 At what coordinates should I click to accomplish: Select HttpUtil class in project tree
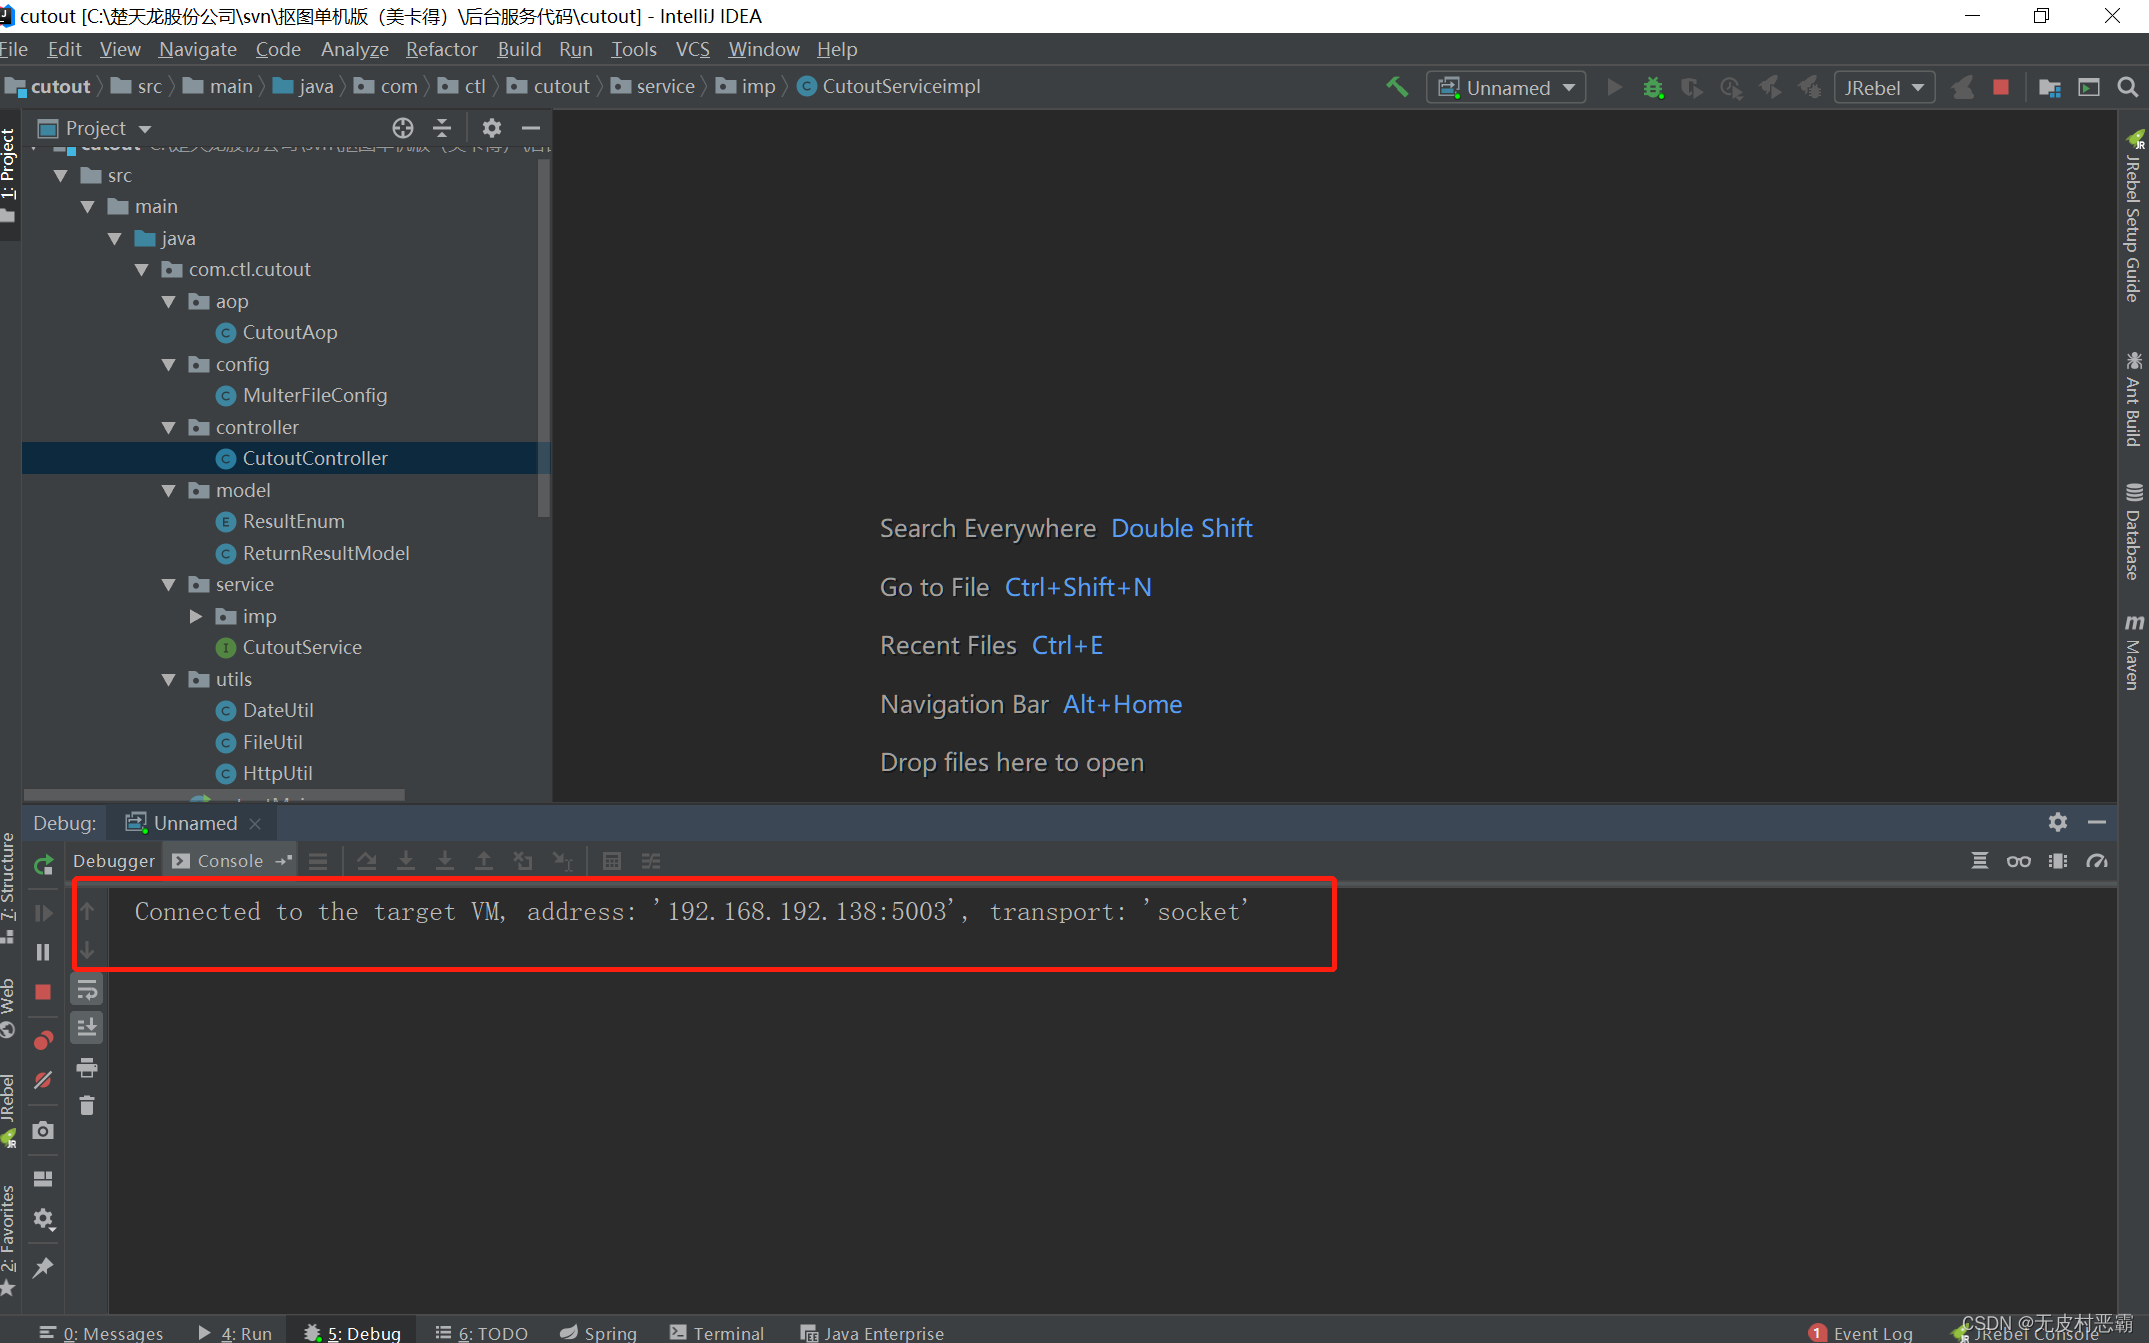276,773
